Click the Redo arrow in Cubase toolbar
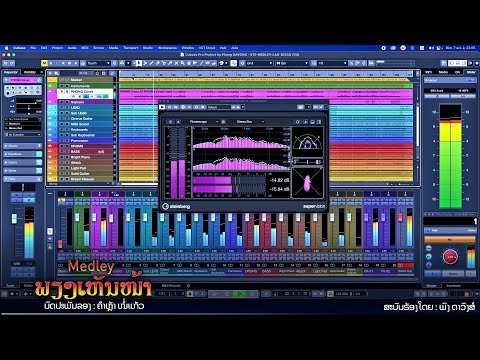This screenshot has height=360, width=480. click(12, 63)
